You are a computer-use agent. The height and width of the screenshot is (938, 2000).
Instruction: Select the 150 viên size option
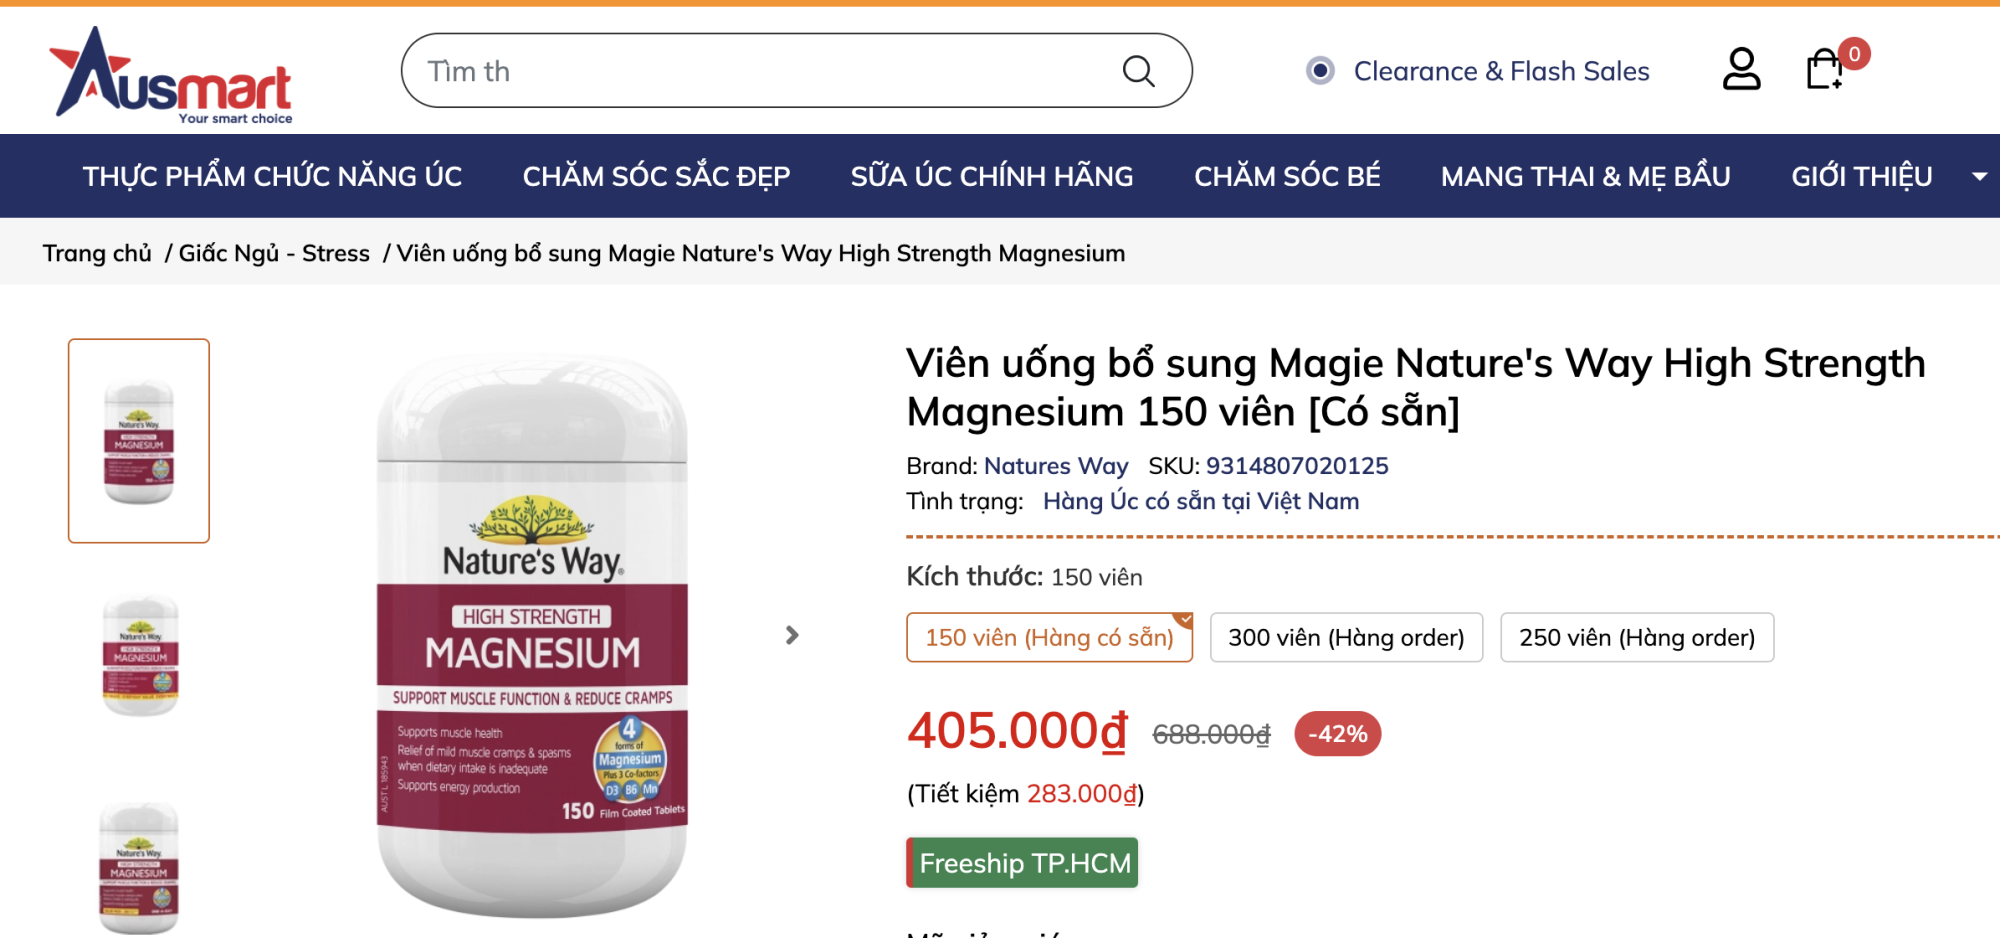pos(1049,637)
